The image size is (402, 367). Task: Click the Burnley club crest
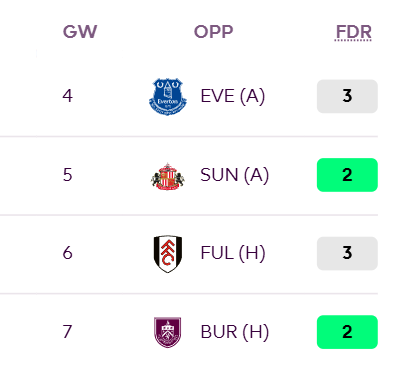coord(168,332)
